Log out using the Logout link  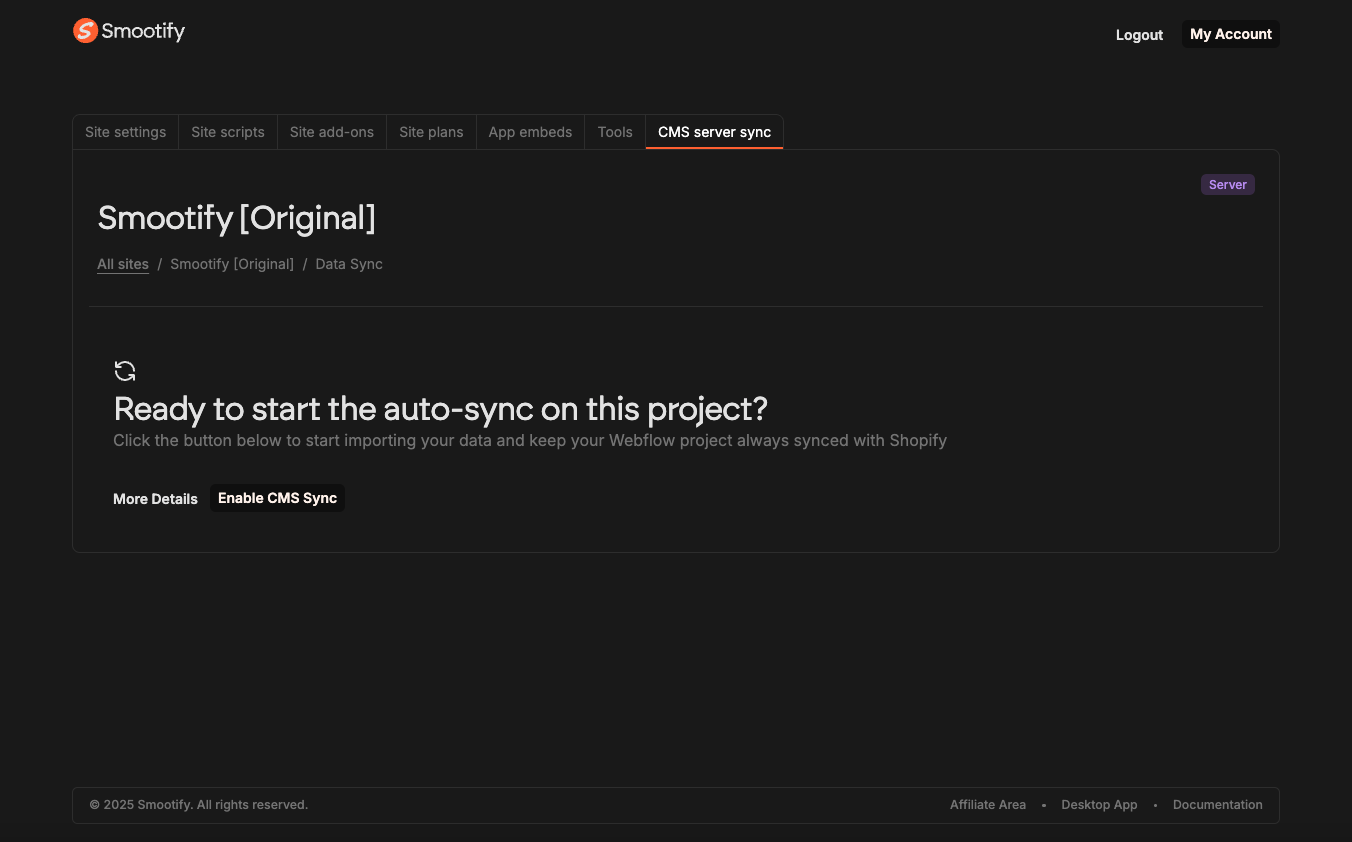(1139, 35)
